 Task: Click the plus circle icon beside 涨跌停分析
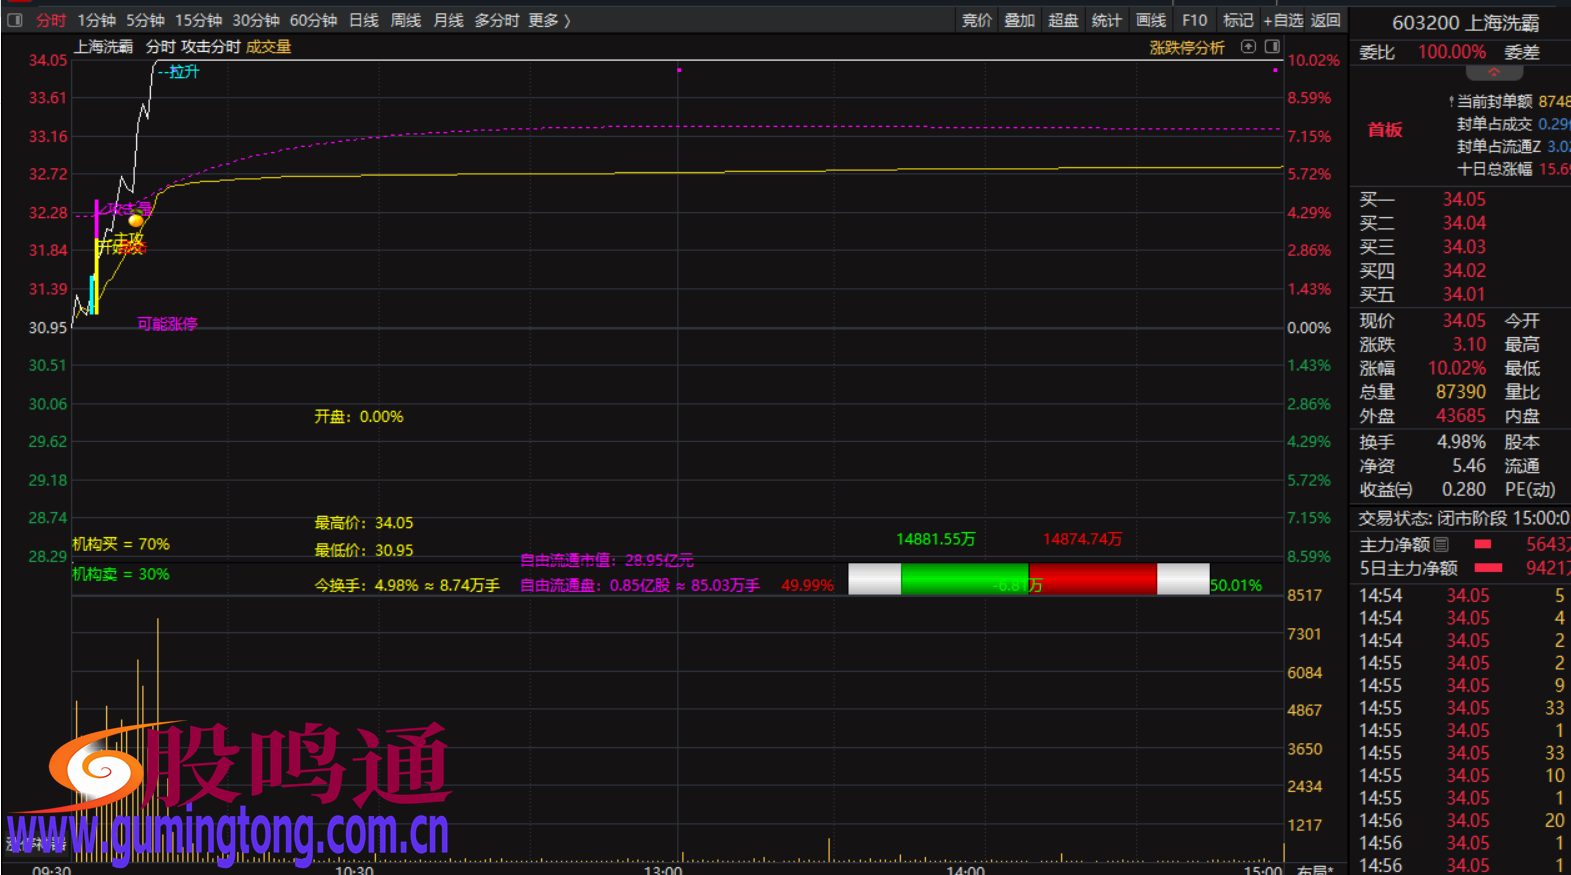coord(1248,47)
